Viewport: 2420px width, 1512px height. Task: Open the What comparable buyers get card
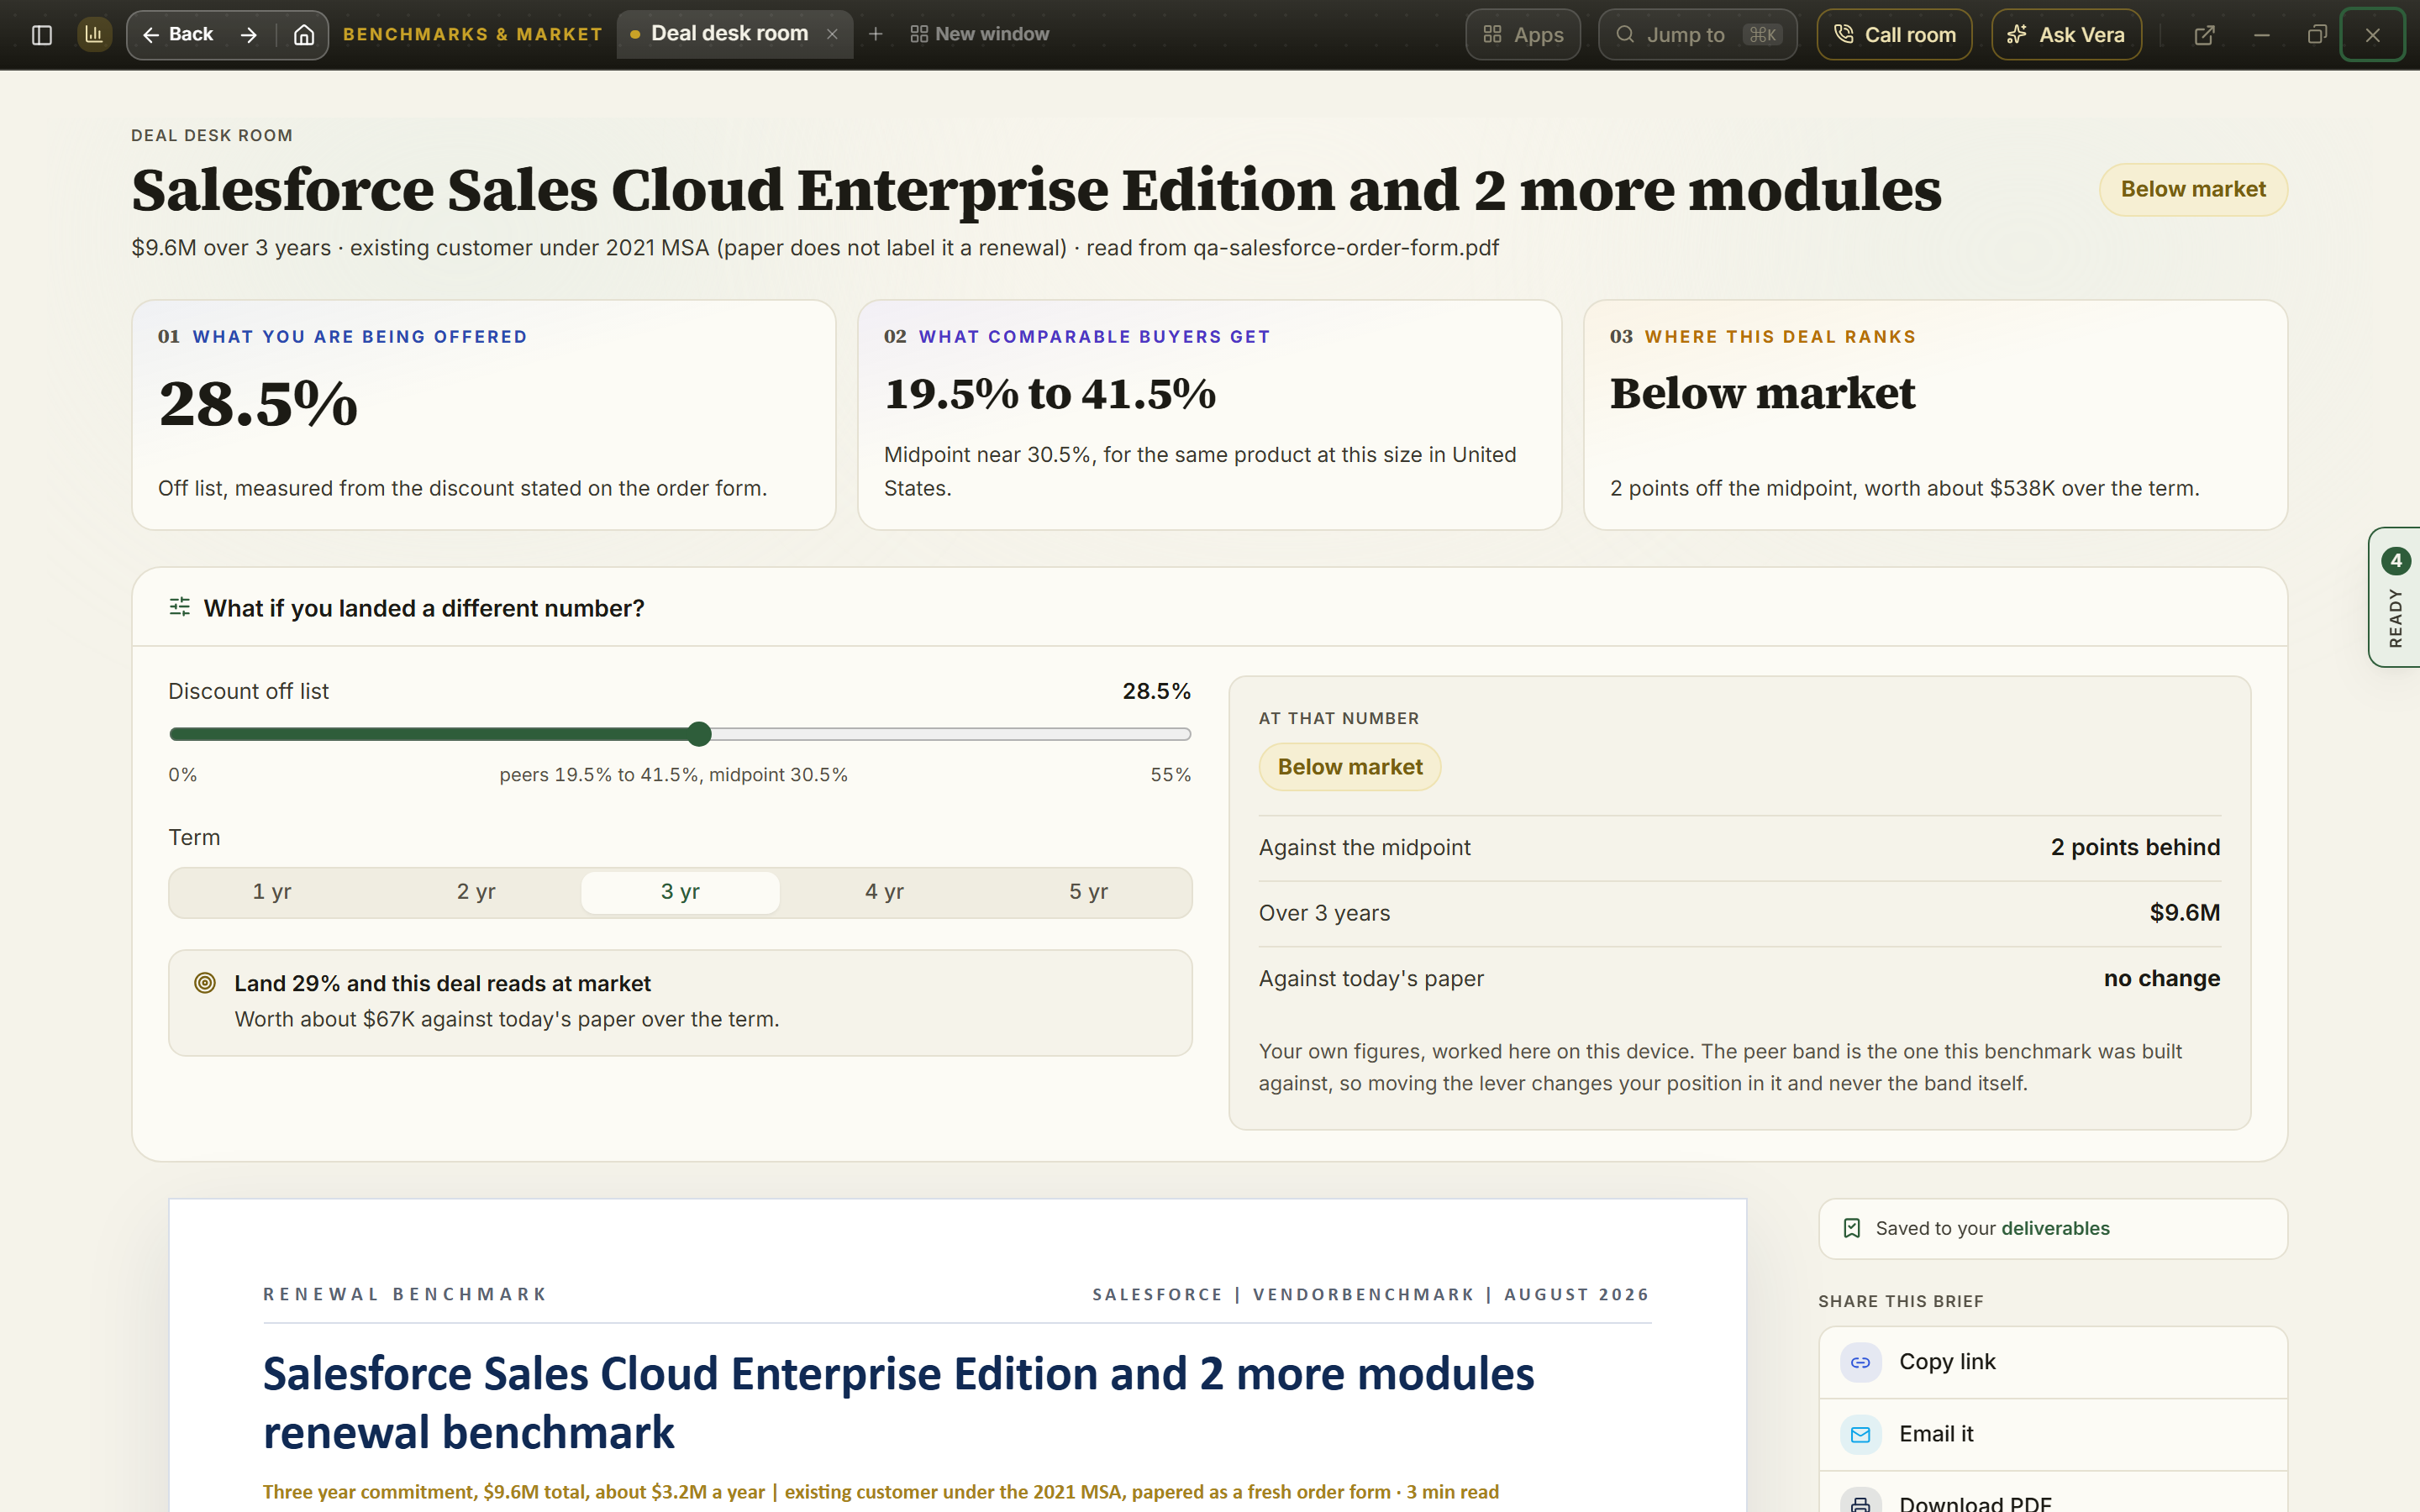[1210, 415]
